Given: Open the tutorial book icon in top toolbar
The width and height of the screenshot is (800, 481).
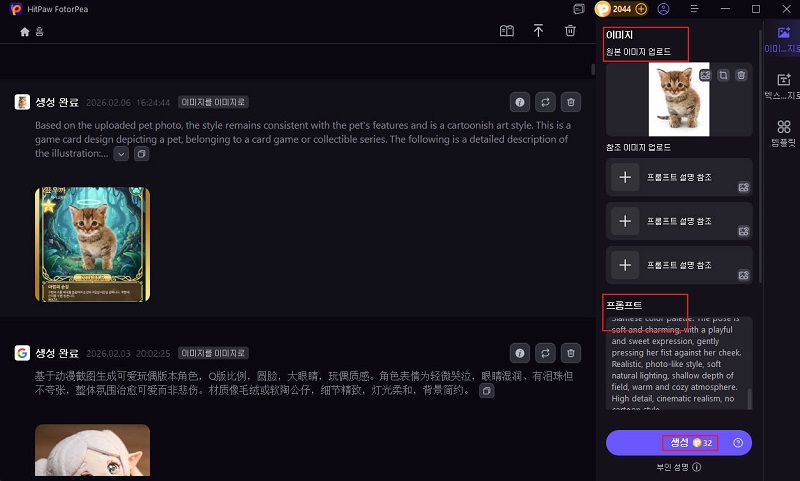Looking at the screenshot, I should [507, 31].
